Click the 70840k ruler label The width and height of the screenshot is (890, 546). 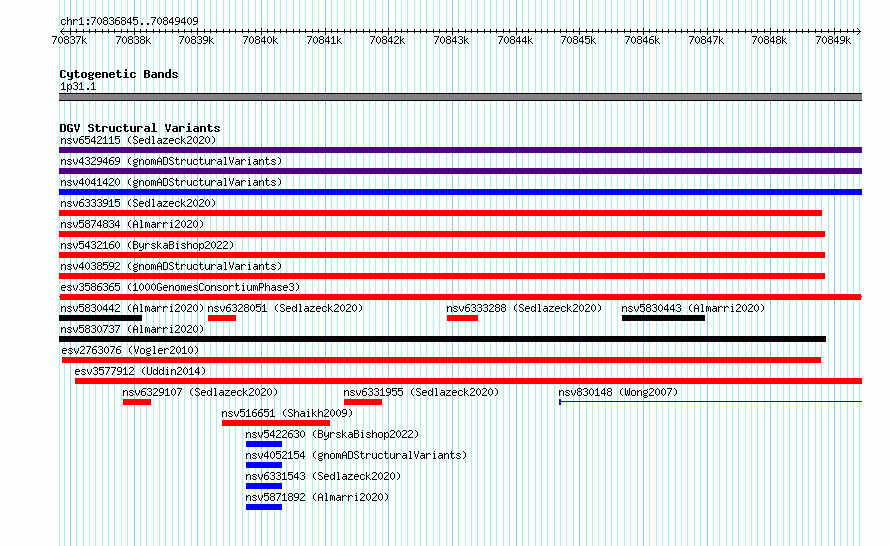click(x=260, y=40)
